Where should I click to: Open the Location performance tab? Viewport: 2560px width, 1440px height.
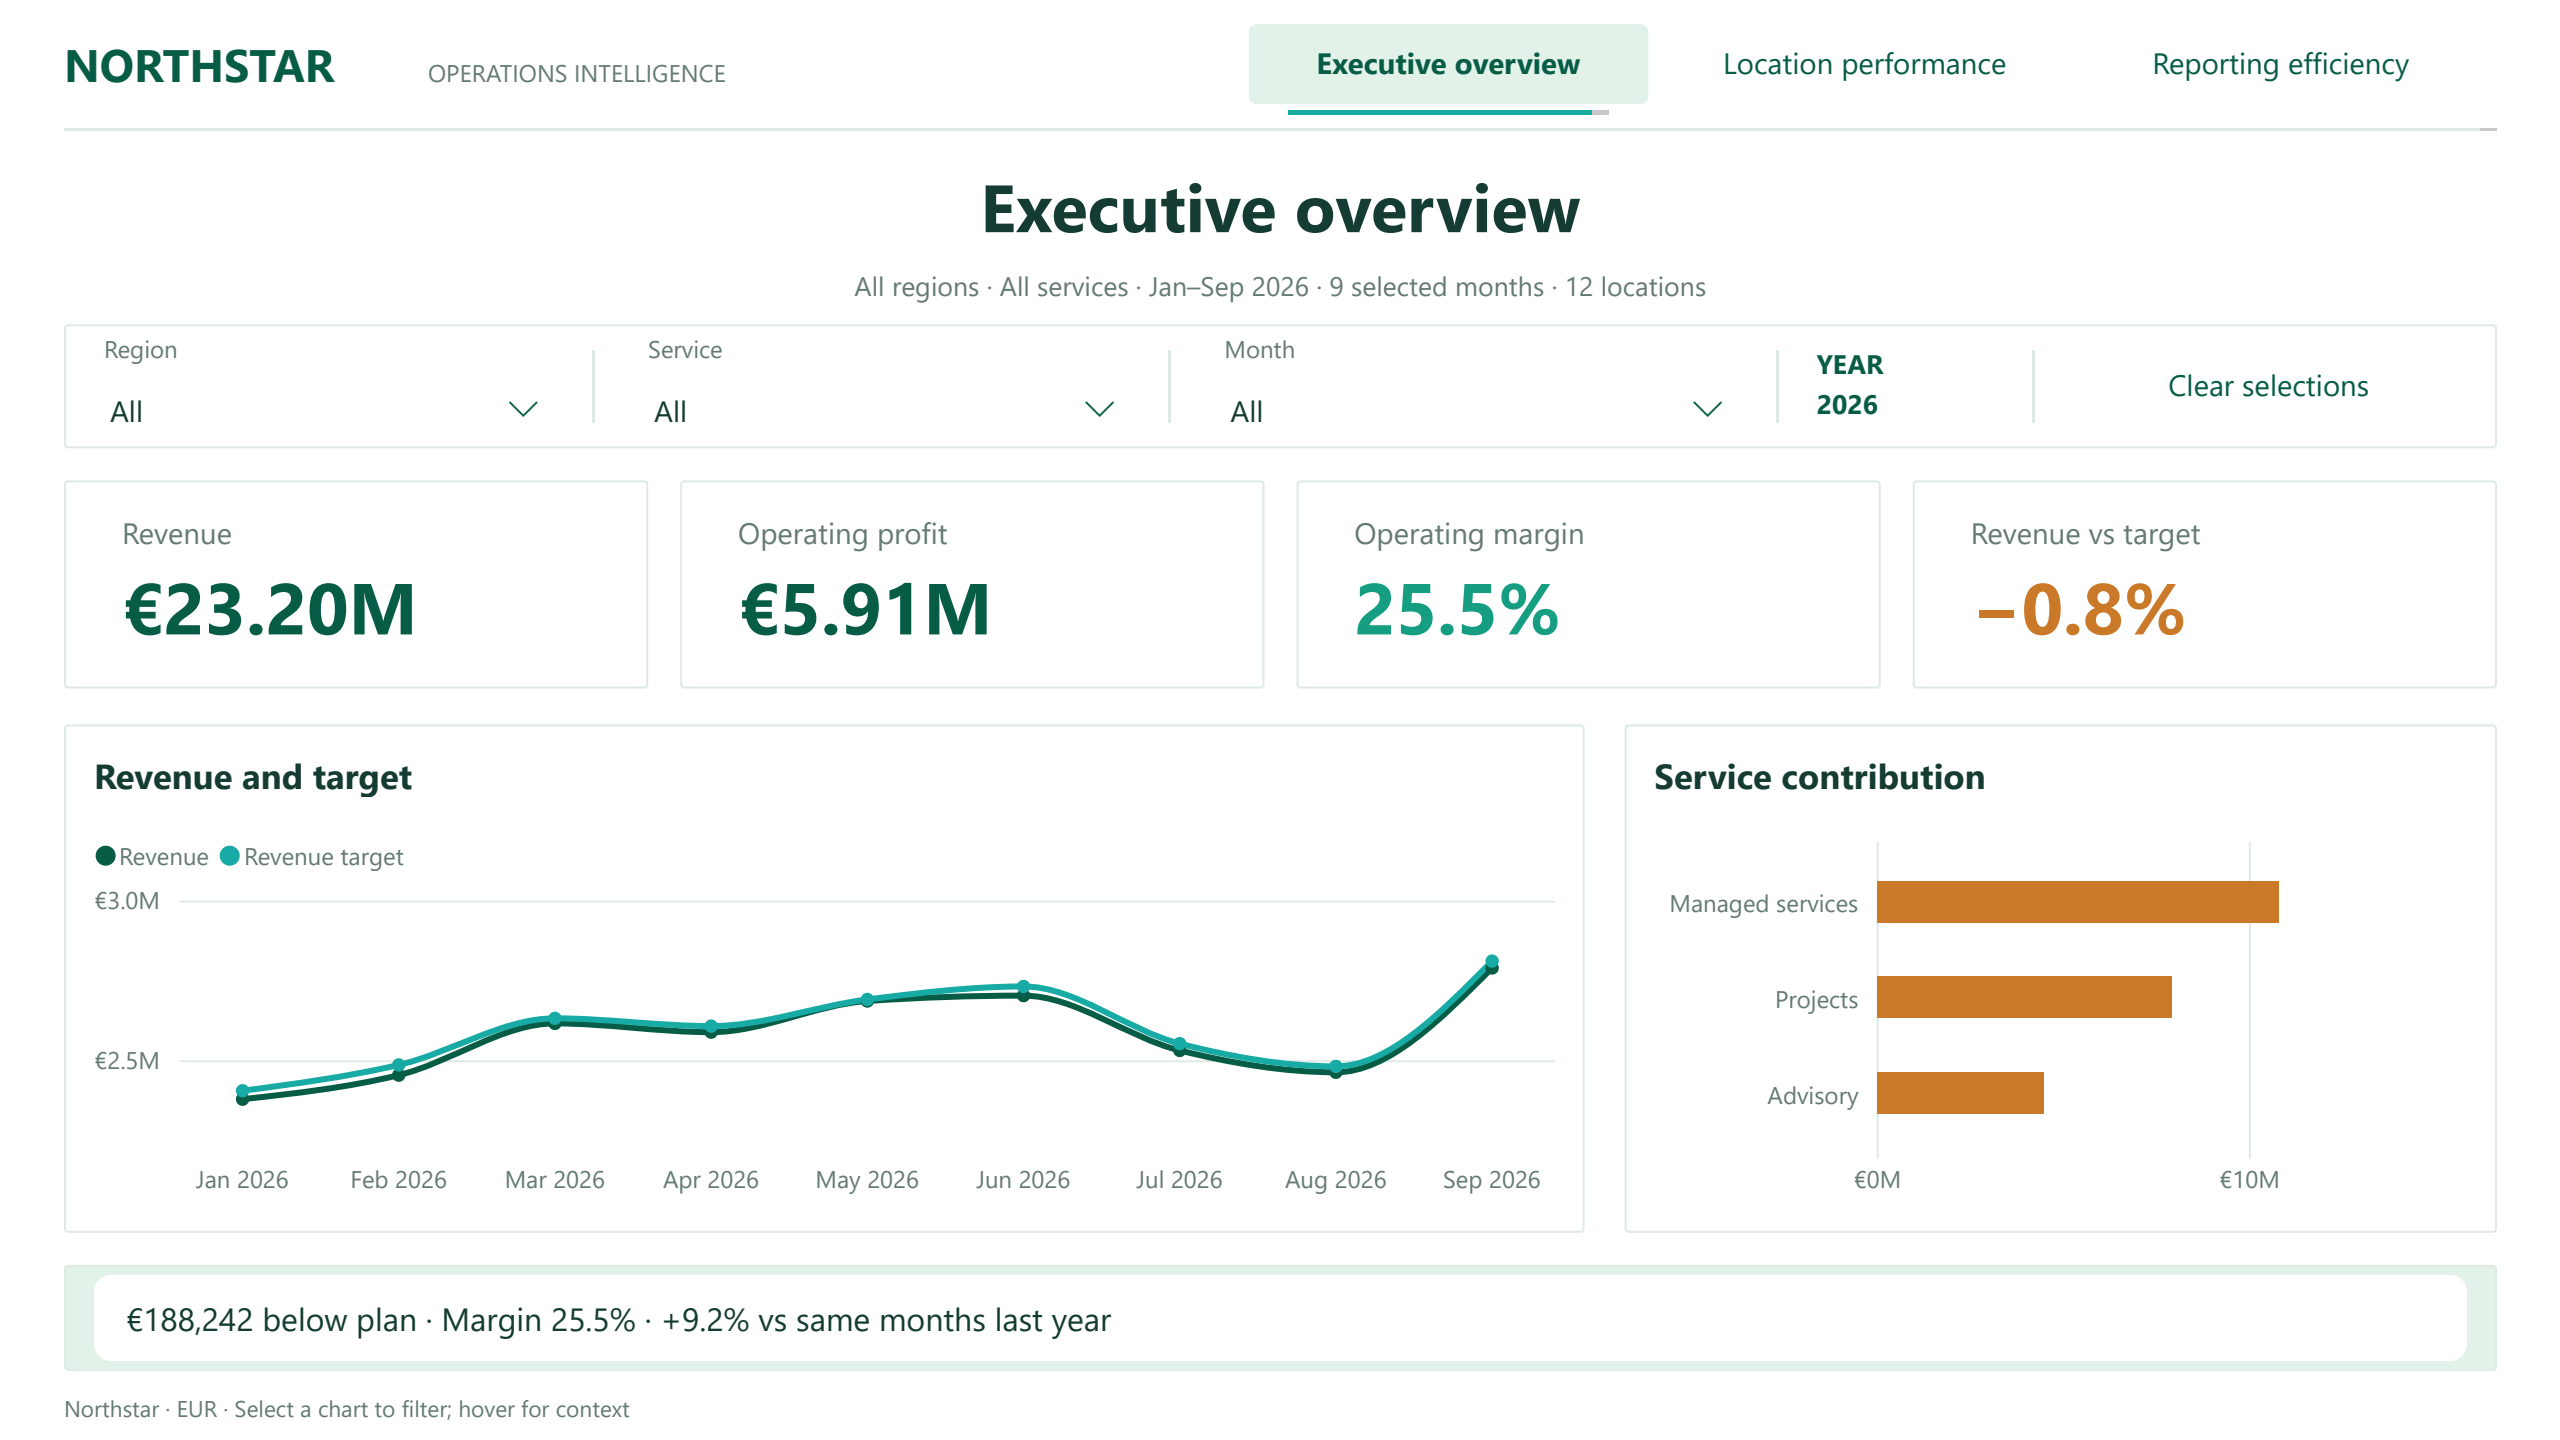pyautogui.click(x=1864, y=64)
